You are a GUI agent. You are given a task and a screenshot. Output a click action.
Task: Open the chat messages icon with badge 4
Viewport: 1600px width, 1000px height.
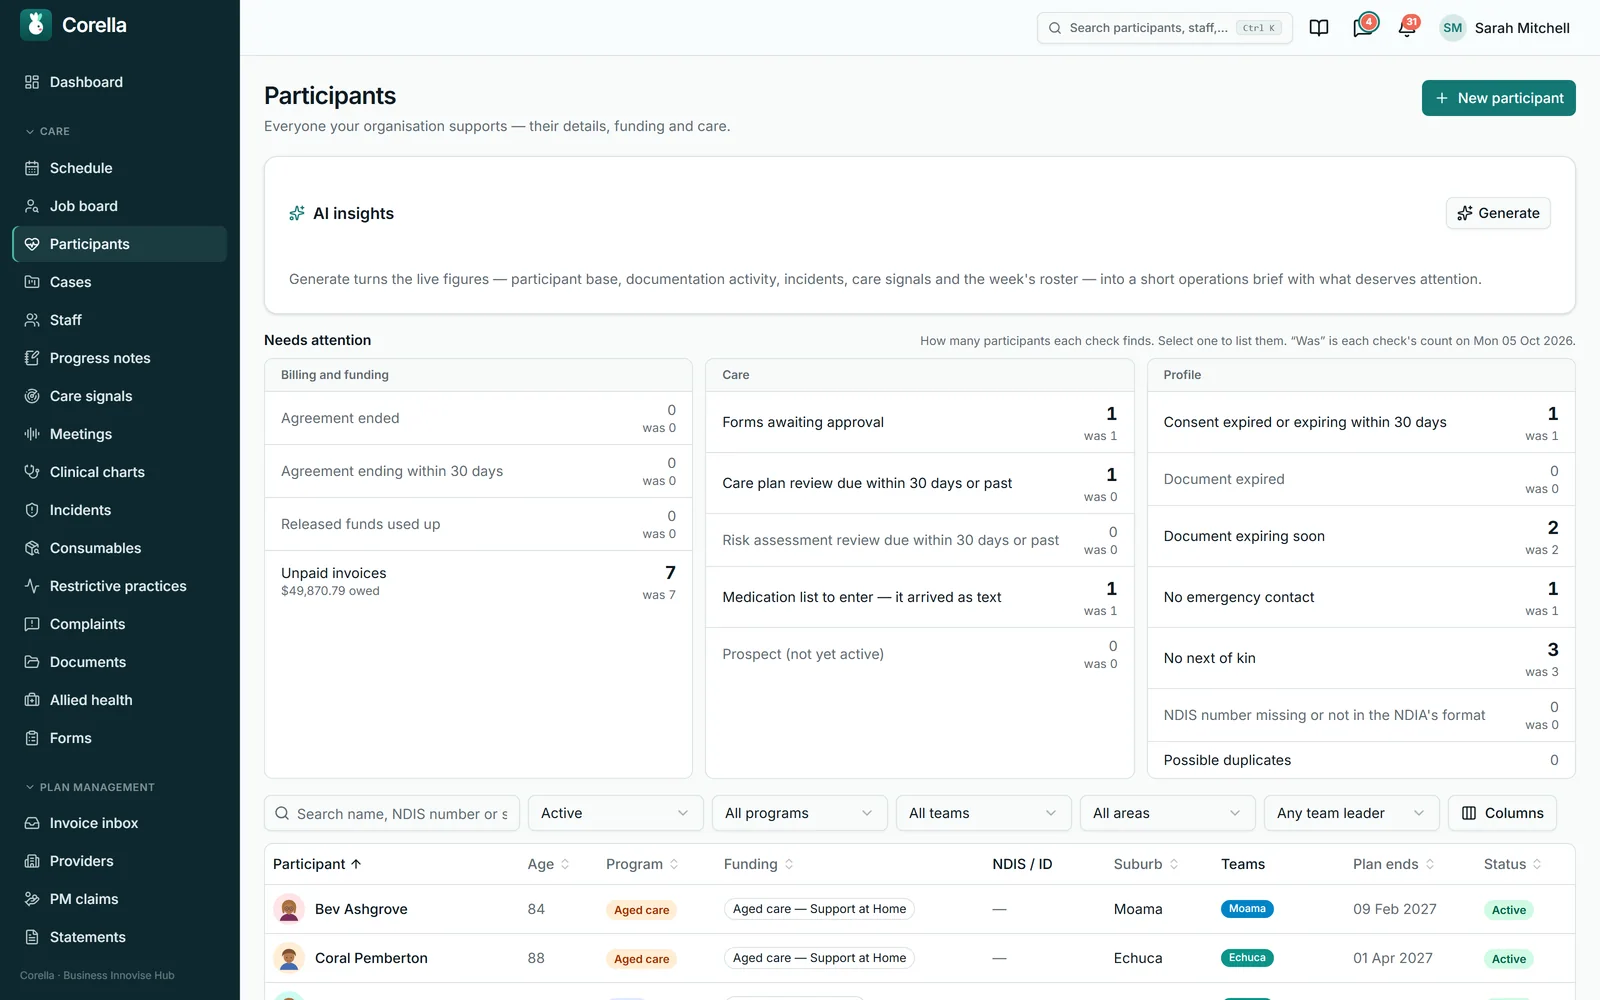tap(1364, 27)
